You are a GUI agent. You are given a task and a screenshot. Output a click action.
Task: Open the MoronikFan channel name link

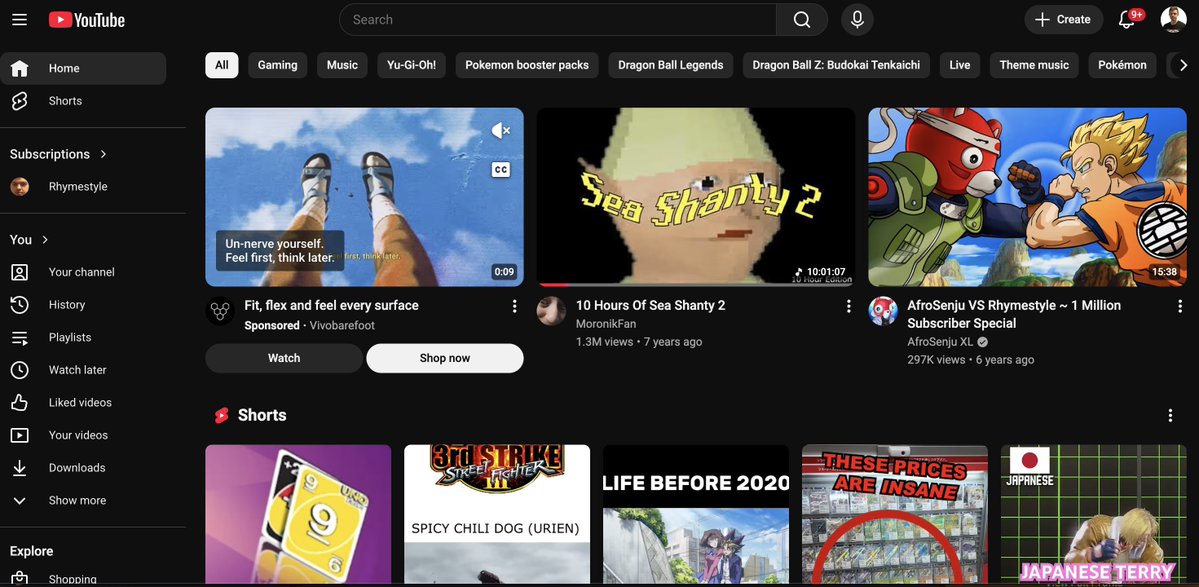pos(606,324)
